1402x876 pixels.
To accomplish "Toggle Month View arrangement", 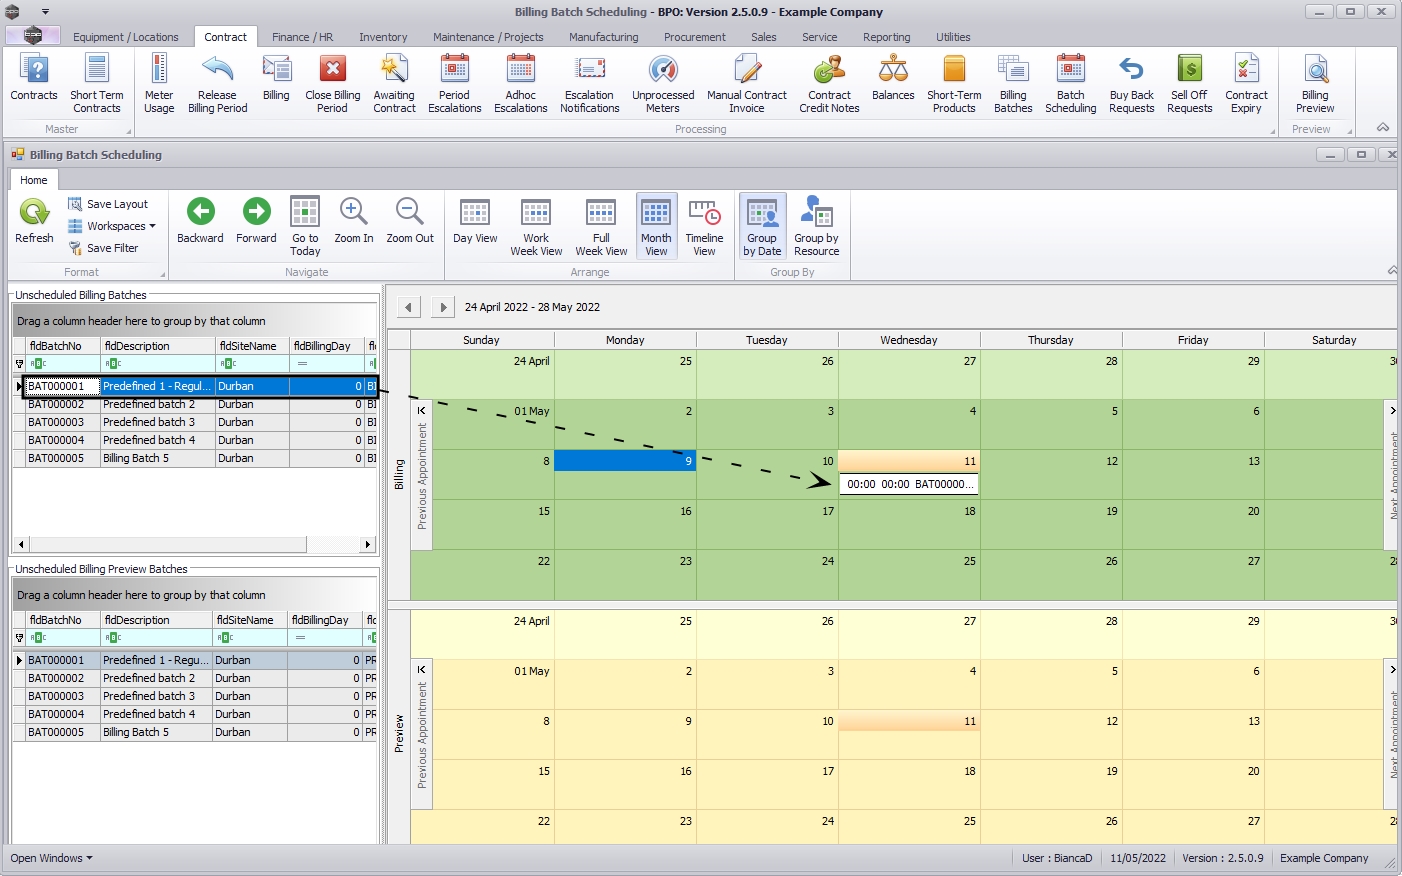I will [x=656, y=213].
